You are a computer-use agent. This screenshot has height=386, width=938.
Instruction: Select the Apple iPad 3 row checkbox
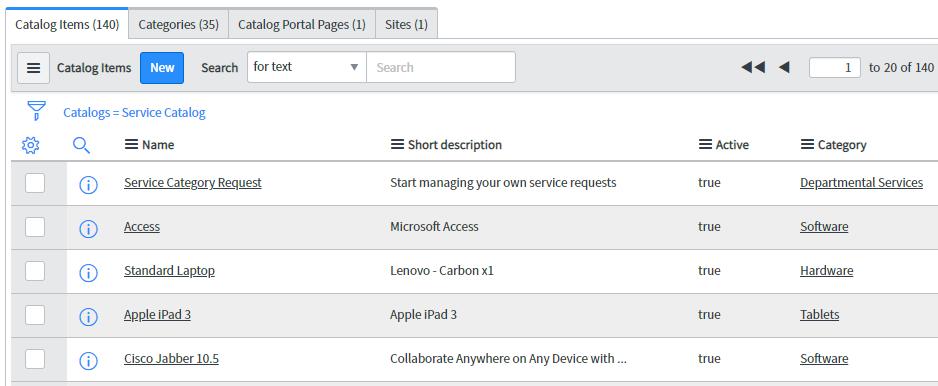click(x=35, y=315)
